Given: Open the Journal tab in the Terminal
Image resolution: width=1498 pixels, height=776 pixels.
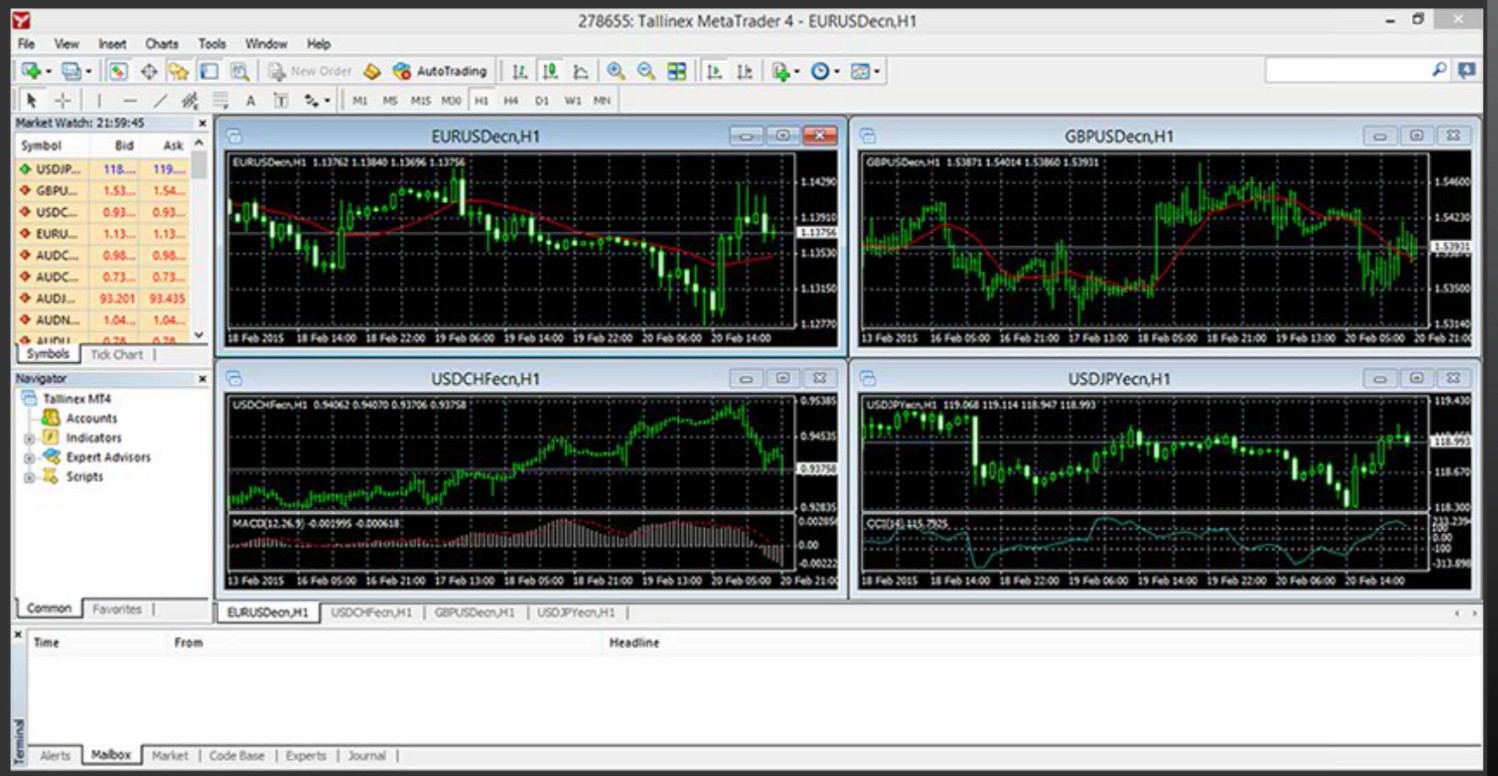Looking at the screenshot, I should pos(367,756).
